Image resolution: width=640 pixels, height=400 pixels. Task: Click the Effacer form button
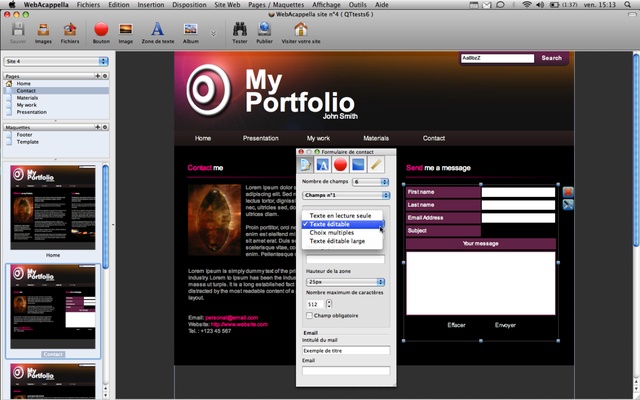coord(456,325)
